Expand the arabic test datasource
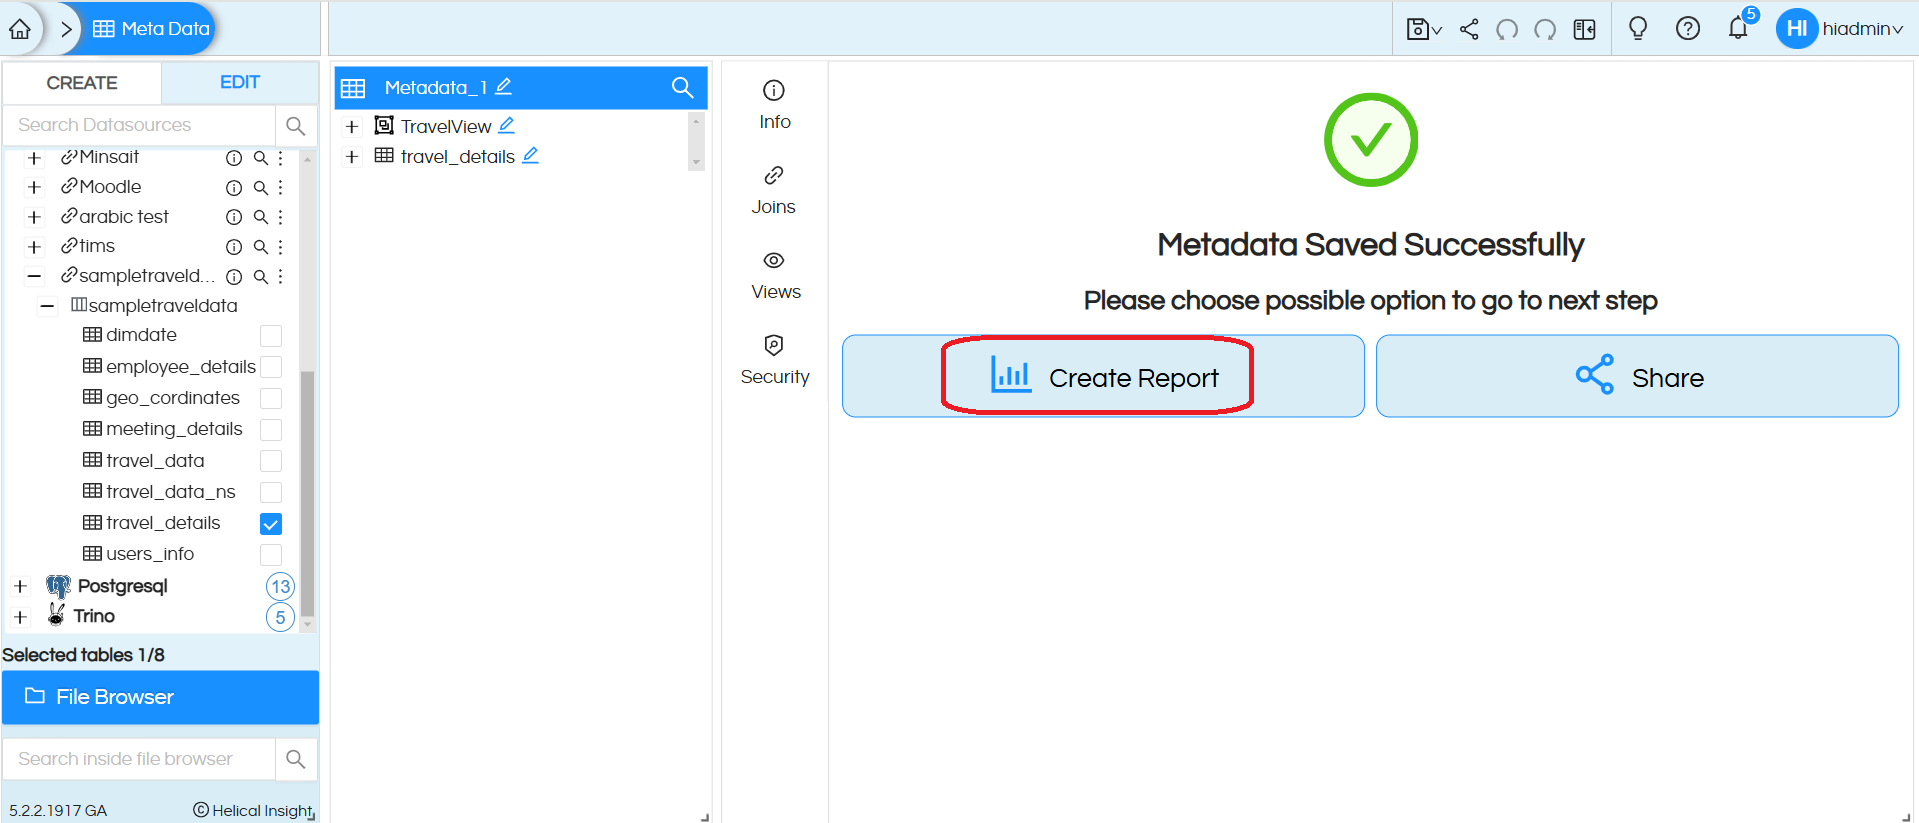Viewport: 1919px width, 823px height. point(34,217)
